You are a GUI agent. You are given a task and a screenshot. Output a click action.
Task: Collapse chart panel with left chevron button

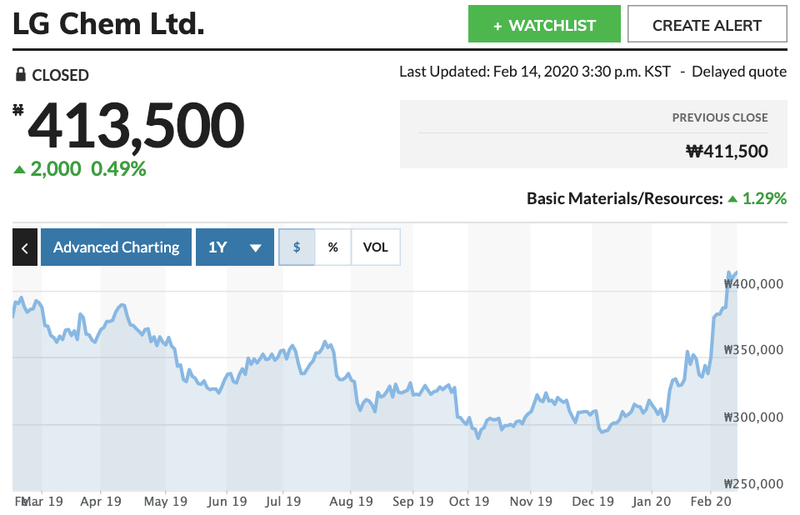pyautogui.click(x=24, y=247)
